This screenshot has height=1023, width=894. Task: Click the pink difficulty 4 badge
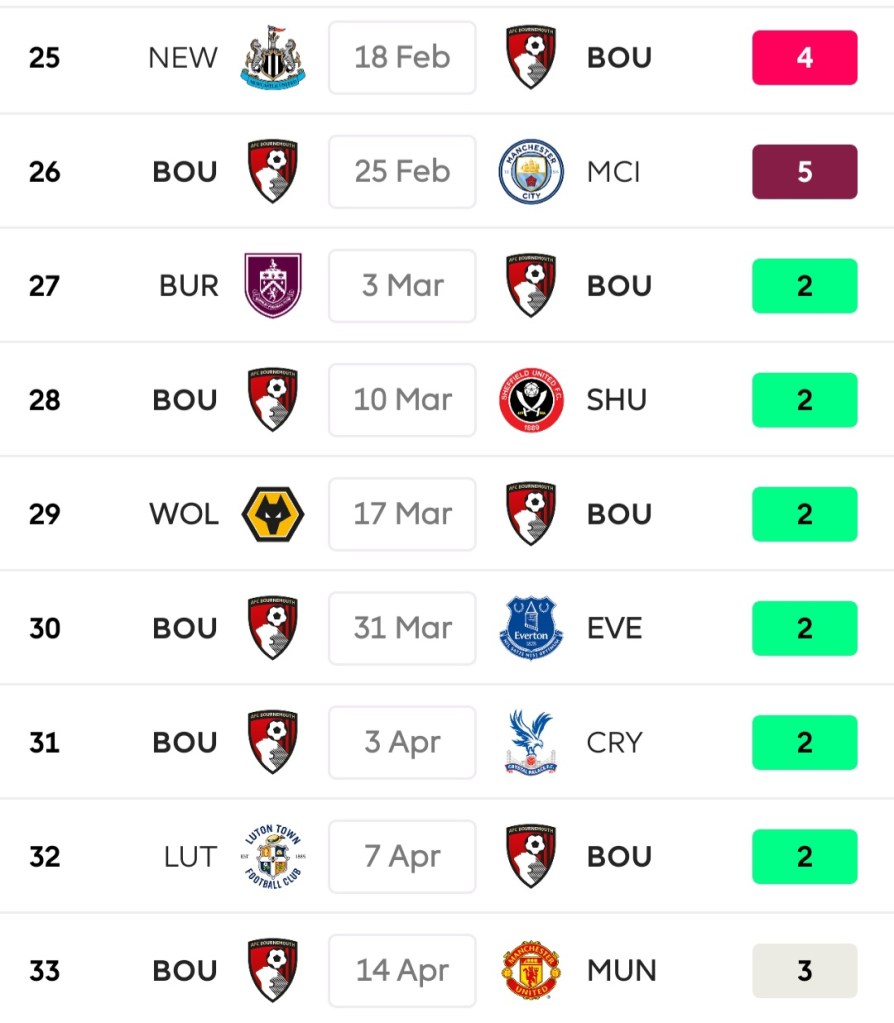point(804,58)
